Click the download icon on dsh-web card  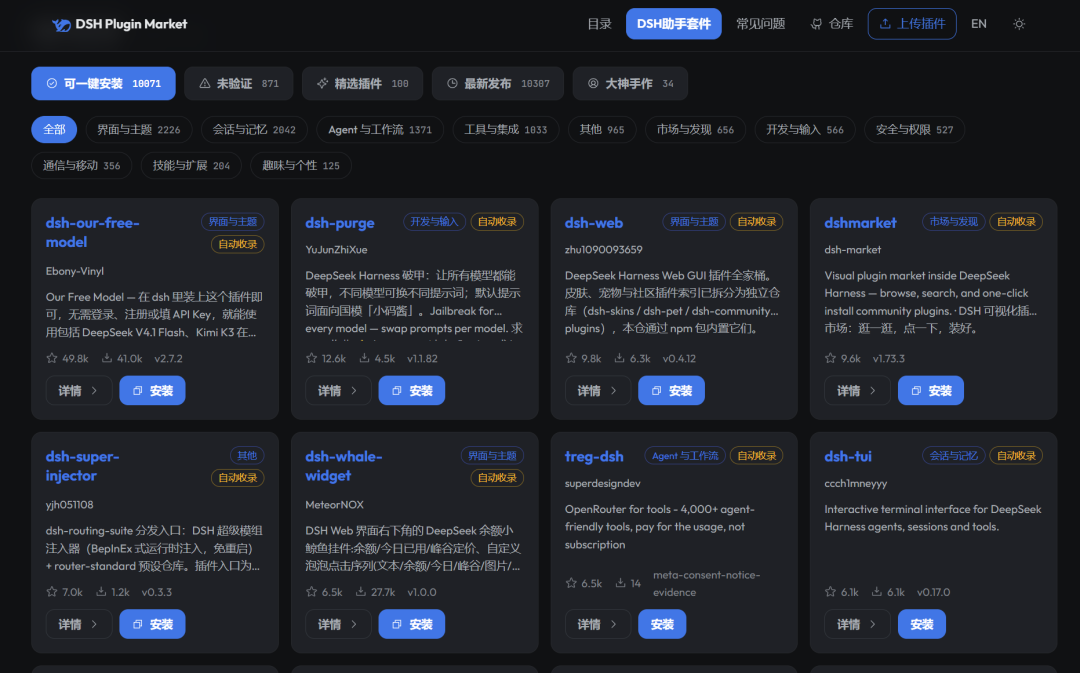[x=619, y=358]
